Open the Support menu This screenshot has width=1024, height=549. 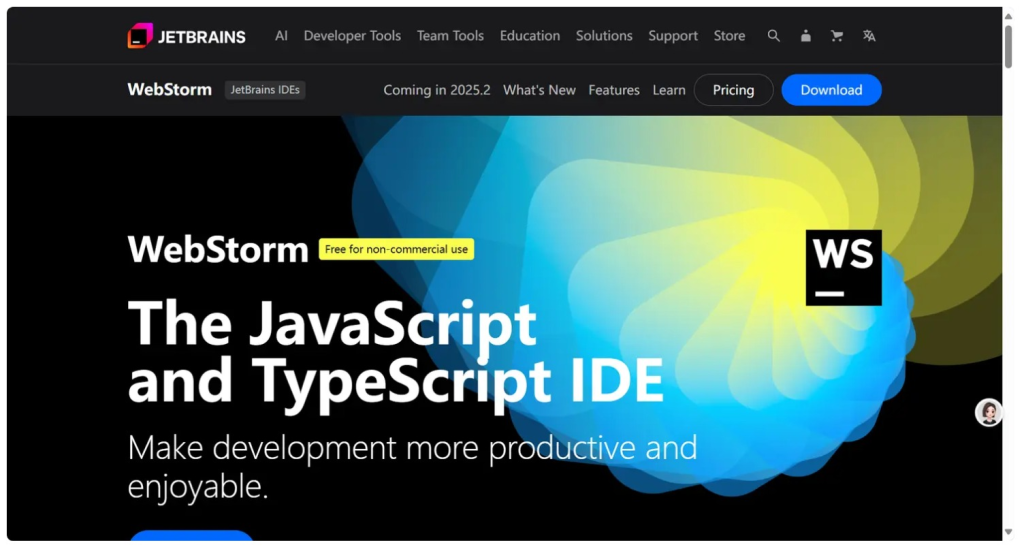(673, 36)
